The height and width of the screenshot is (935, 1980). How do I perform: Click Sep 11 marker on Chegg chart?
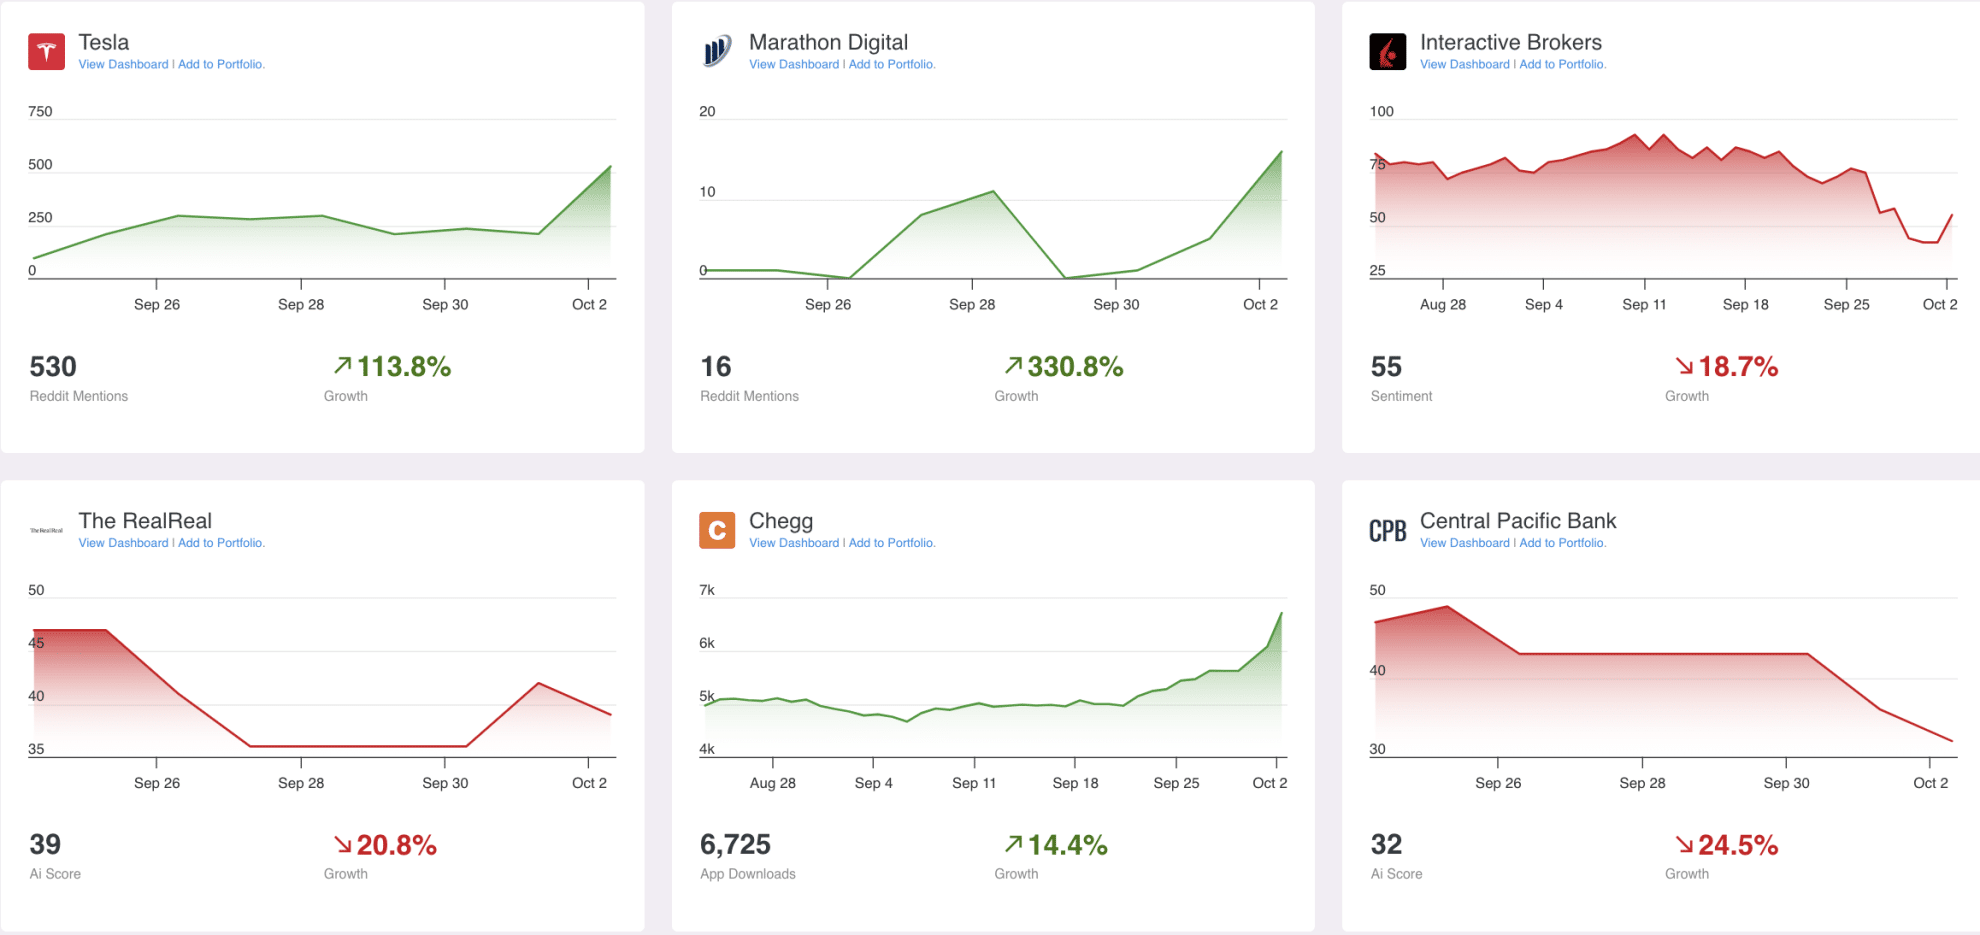[x=974, y=783]
